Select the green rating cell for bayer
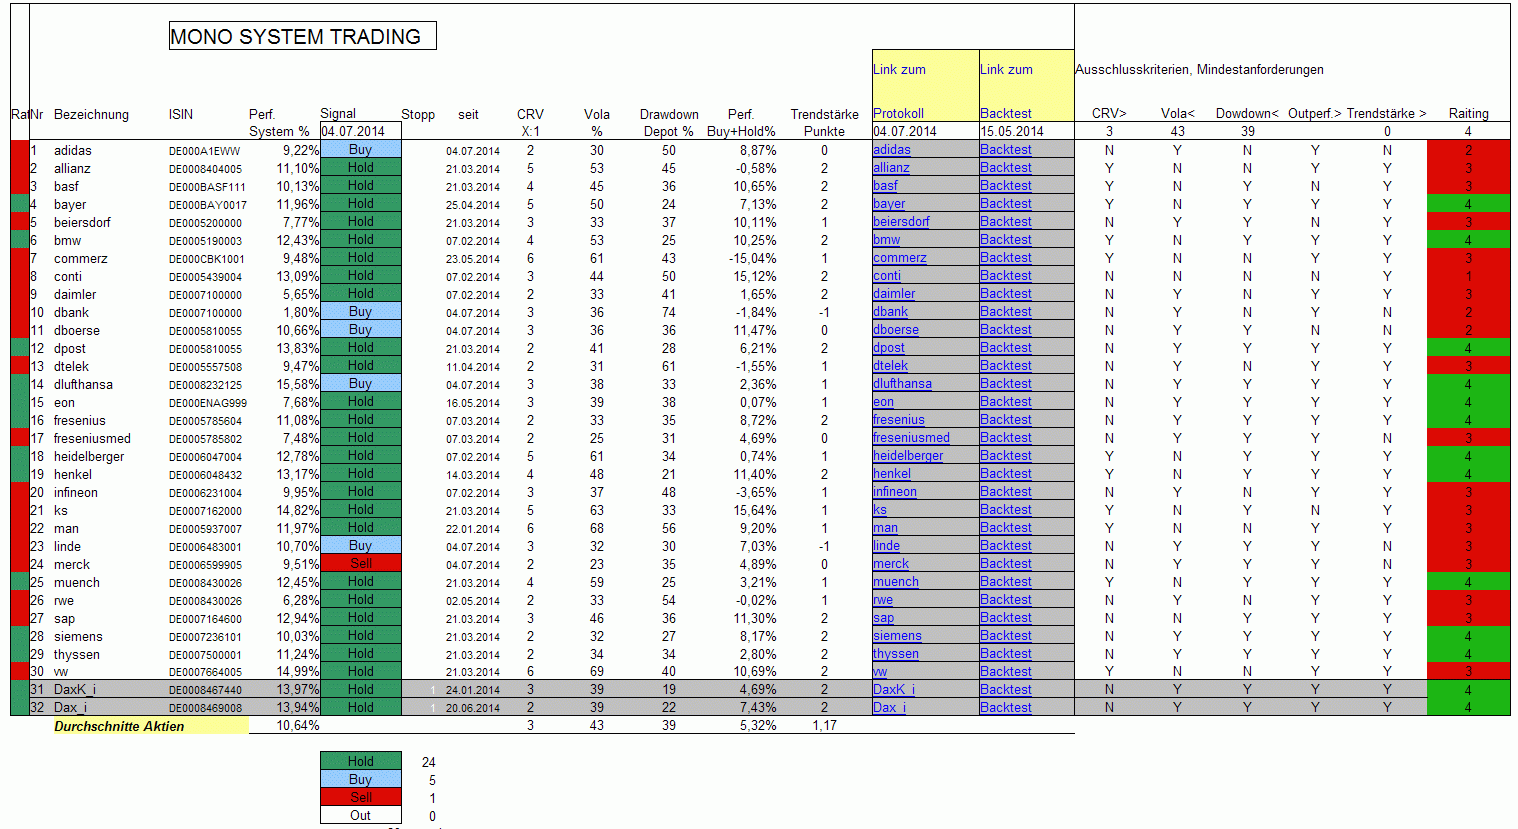The width and height of the screenshot is (1518, 829). pyautogui.click(x=1468, y=204)
